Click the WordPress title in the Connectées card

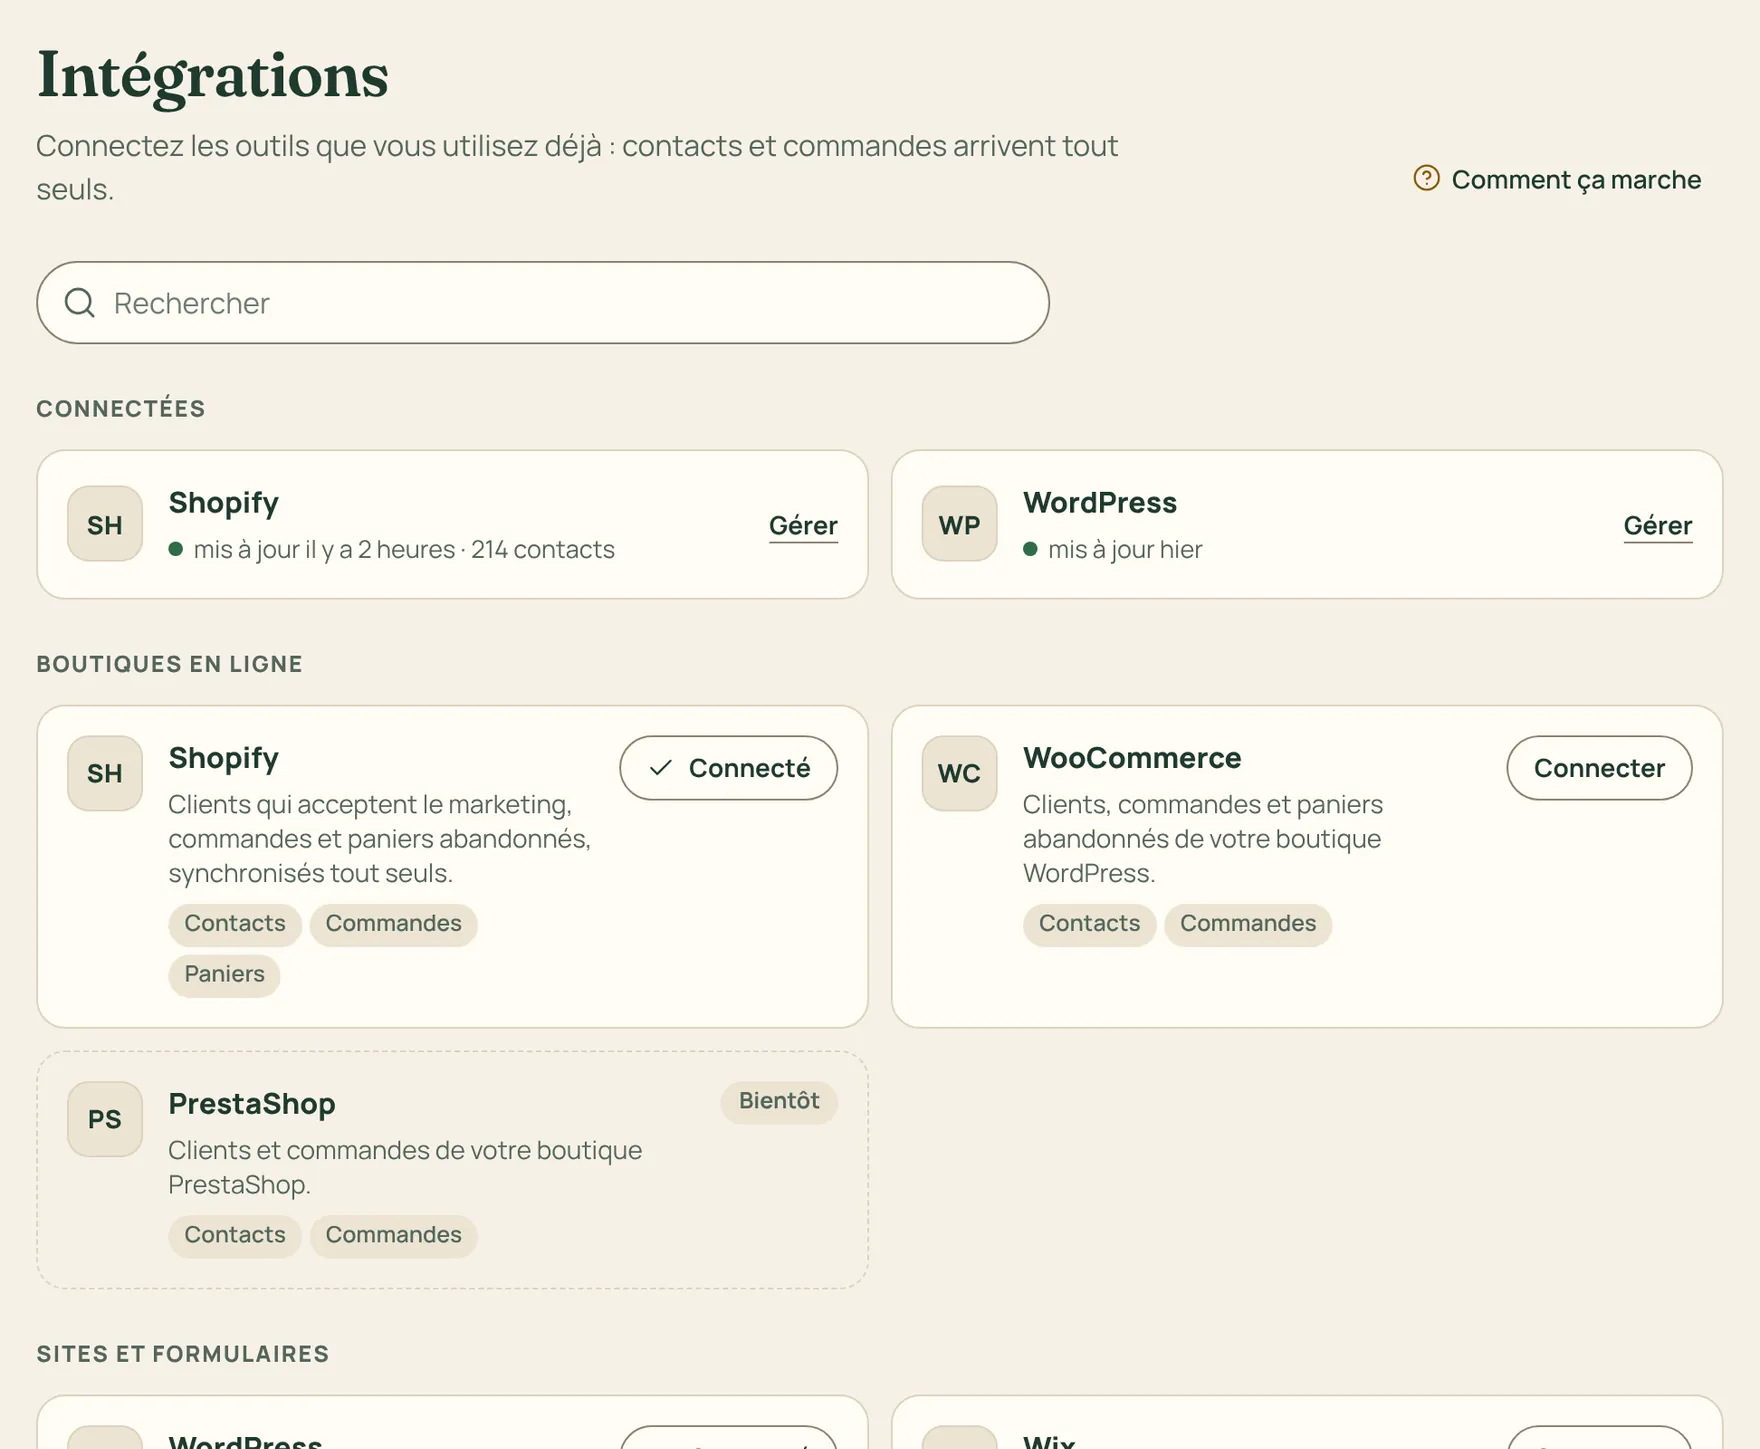click(x=1100, y=503)
